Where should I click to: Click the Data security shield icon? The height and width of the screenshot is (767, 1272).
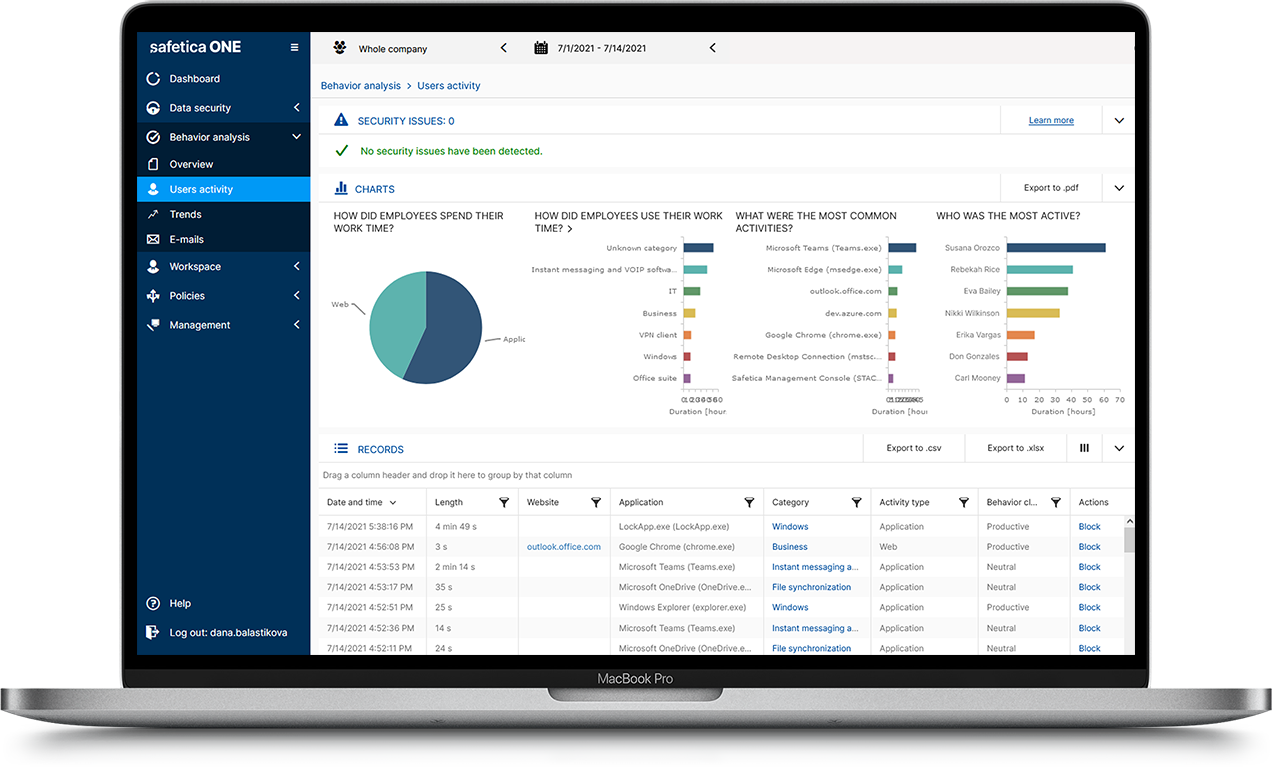point(153,108)
